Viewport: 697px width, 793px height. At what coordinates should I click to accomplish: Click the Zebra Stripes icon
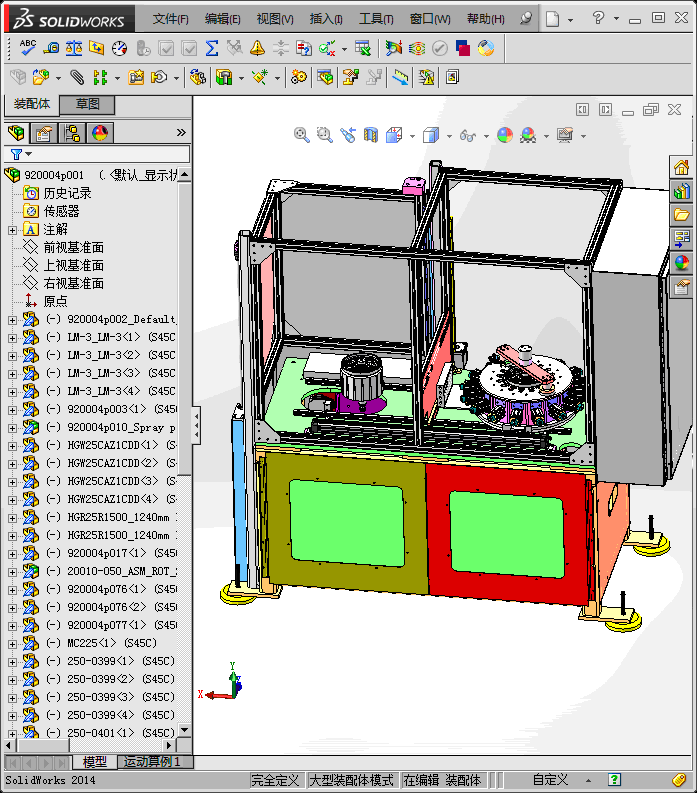417,48
